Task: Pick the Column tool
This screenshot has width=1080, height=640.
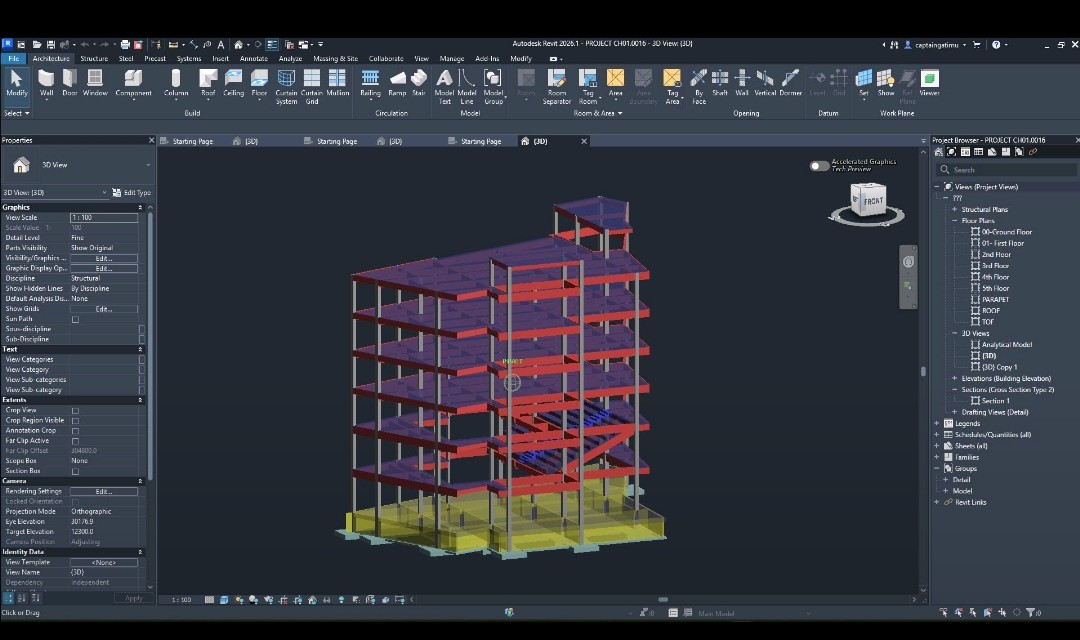Action: point(176,83)
